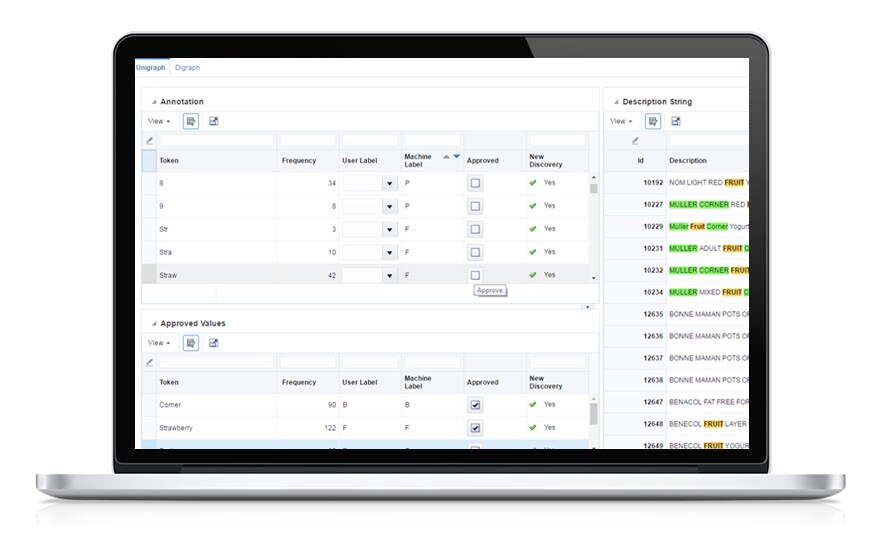Image resolution: width=880 pixels, height=533 pixels.
Task: Check Approved box for token Straw
Action: tap(475, 275)
